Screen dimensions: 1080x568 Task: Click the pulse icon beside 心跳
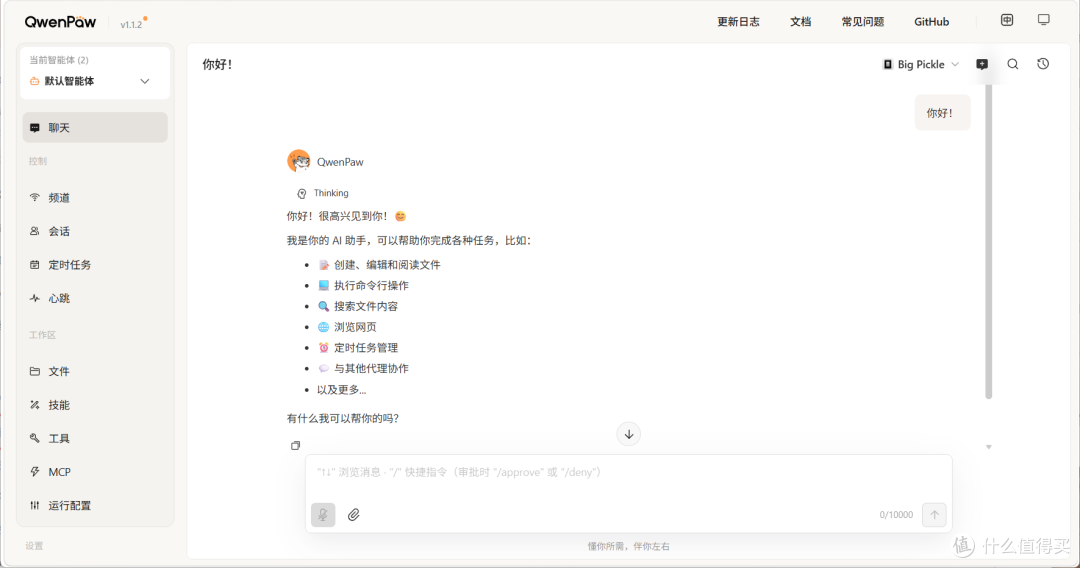pyautogui.click(x=34, y=298)
